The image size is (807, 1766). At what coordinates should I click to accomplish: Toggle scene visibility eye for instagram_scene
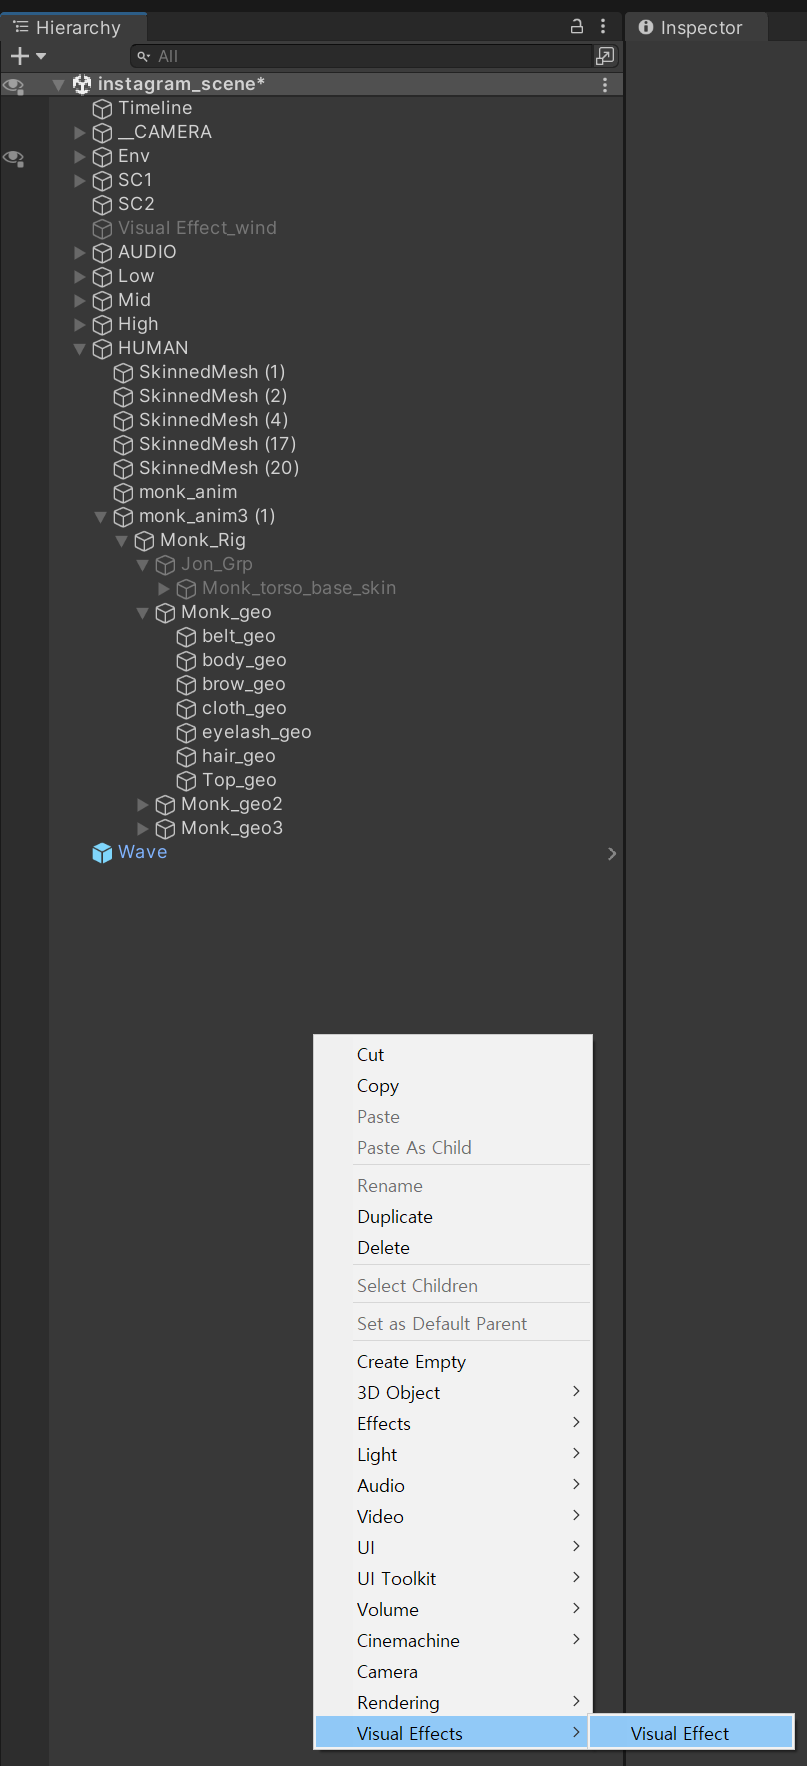(14, 86)
